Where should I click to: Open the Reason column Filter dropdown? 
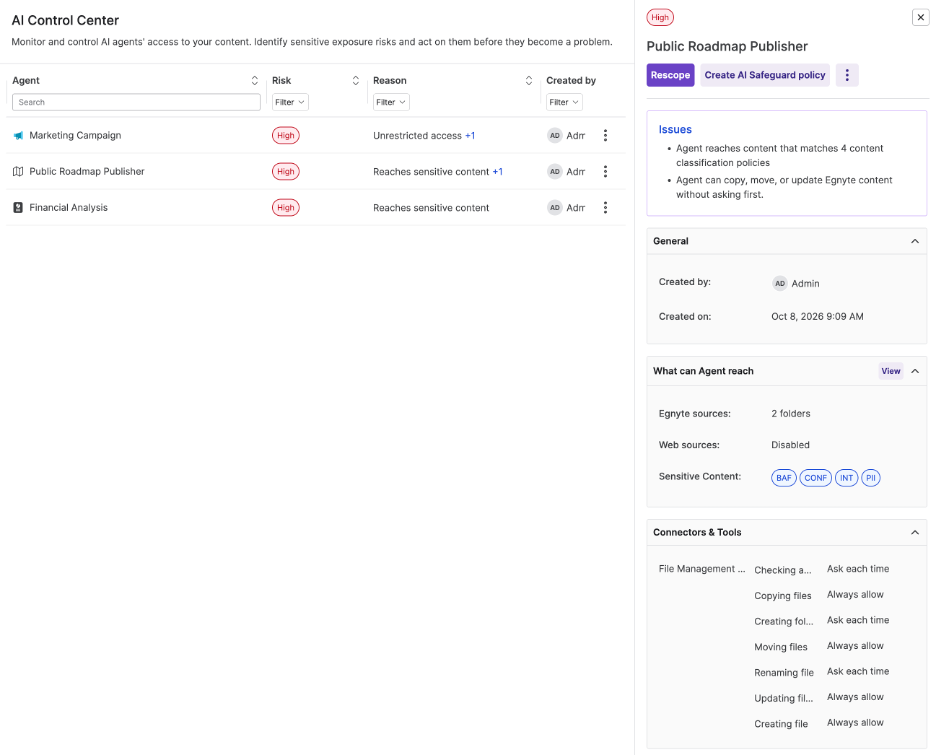click(x=391, y=102)
